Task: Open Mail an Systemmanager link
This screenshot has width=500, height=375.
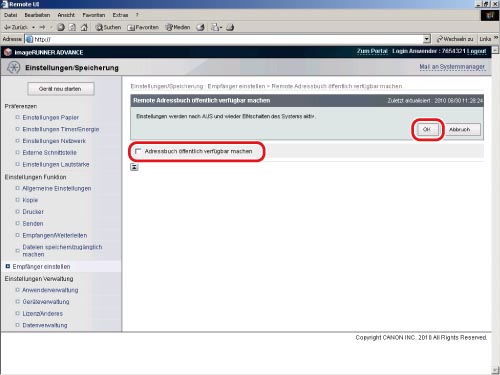Action: click(452, 67)
